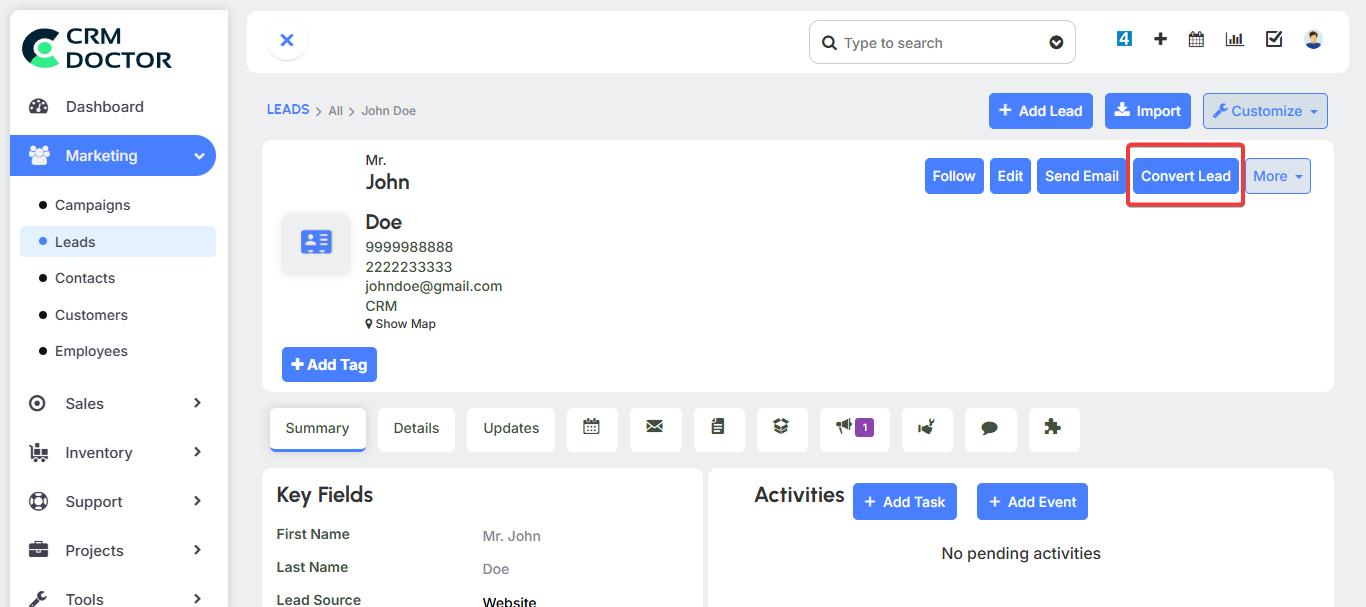Screen dimensions: 1366x607
Task: Open the emails envelope tab icon
Action: (x=655, y=428)
